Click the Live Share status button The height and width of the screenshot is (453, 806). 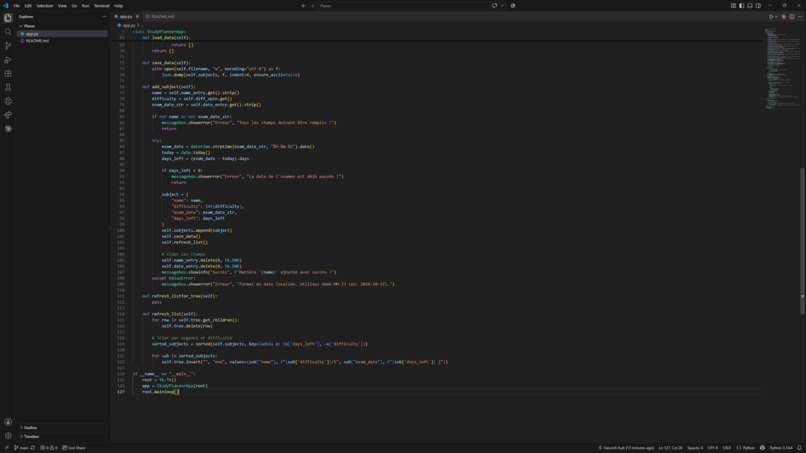(74, 448)
